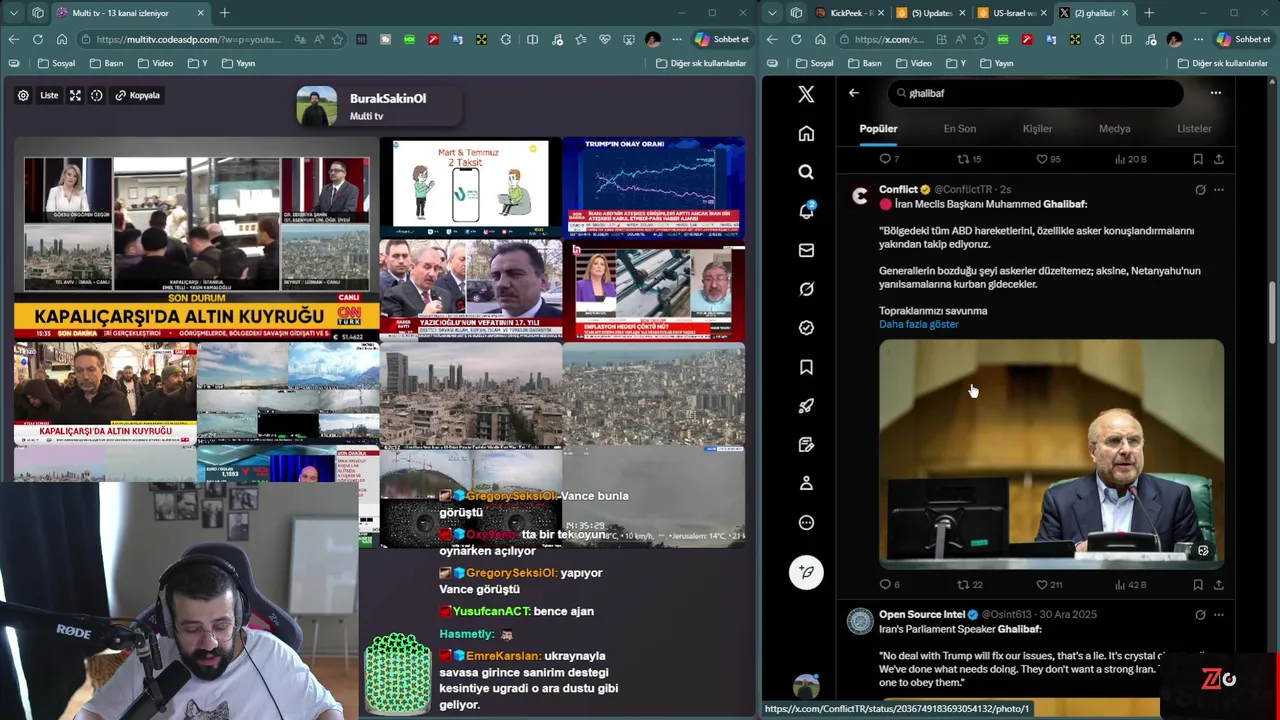Open the Ghalibaf tweet photo
1280x720 pixels.
point(1051,454)
